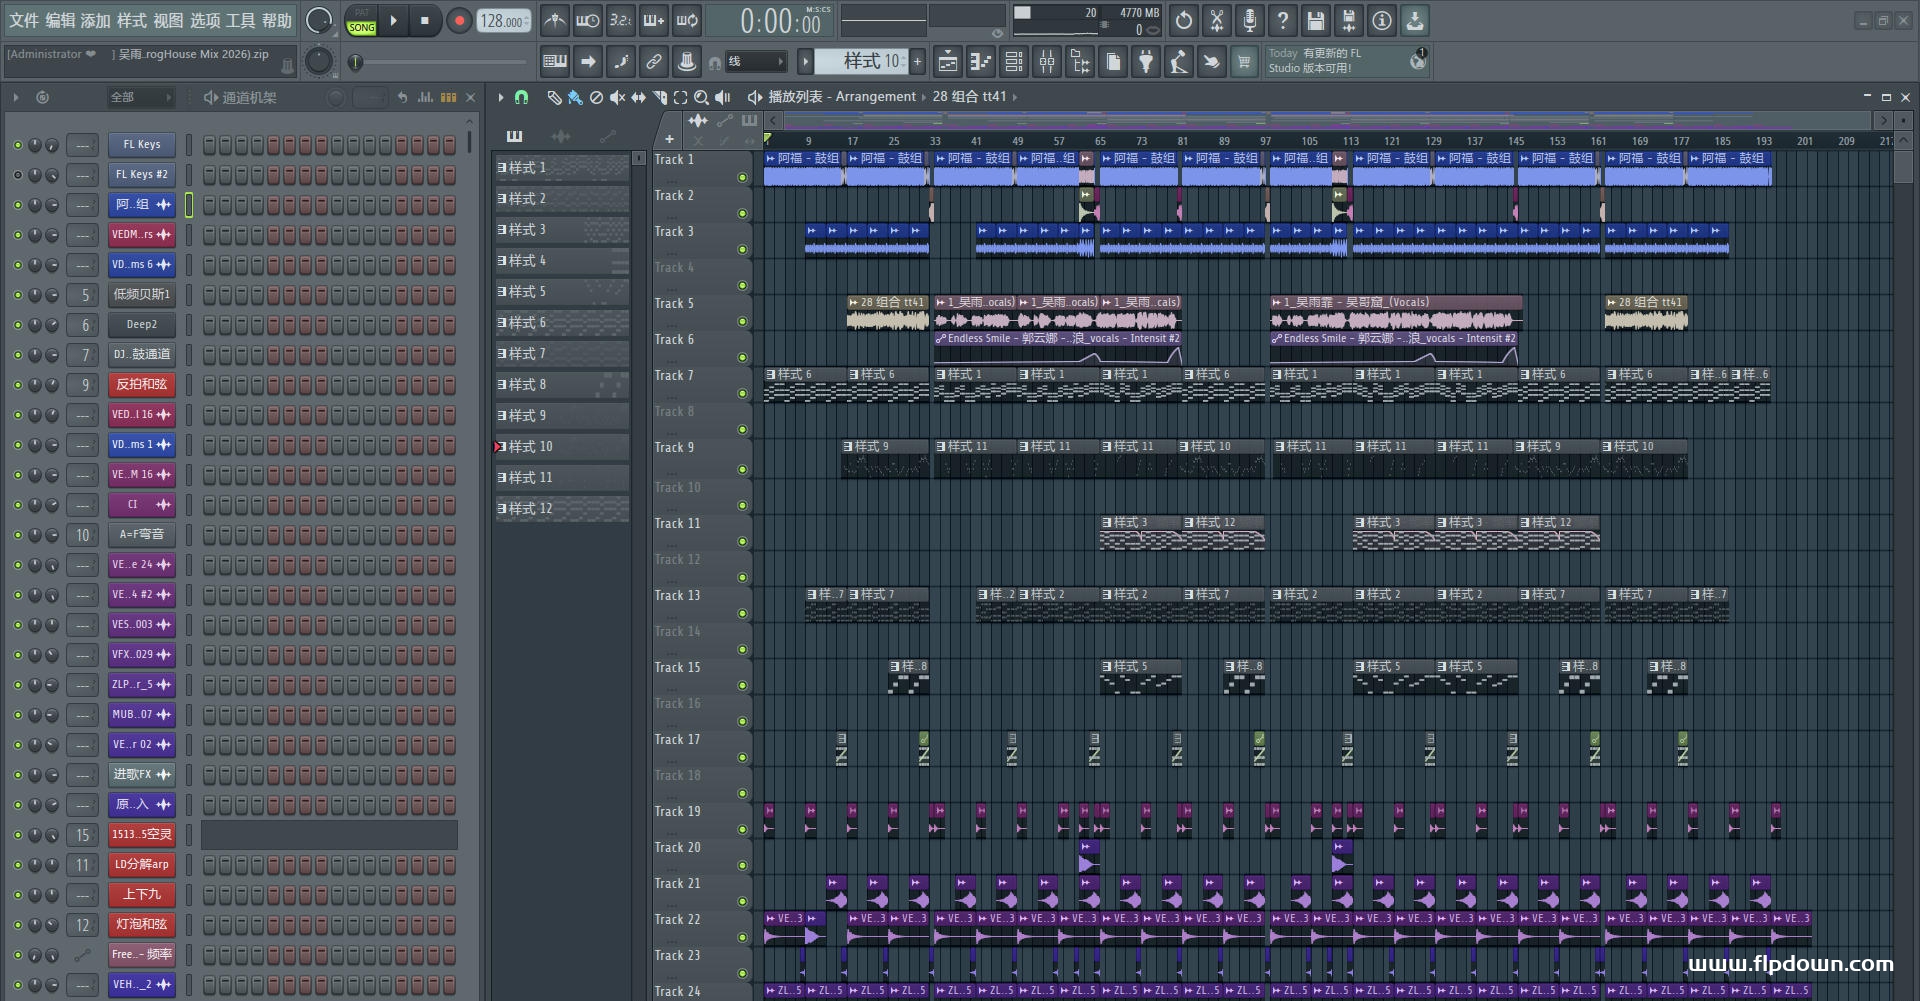The image size is (1920, 1001).
Task: Click the metronome icon
Action: (x=555, y=20)
